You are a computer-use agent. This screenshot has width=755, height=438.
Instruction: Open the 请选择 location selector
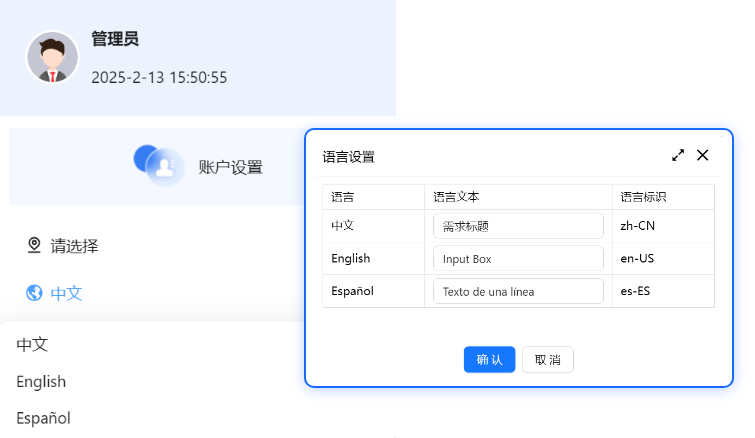[74, 246]
